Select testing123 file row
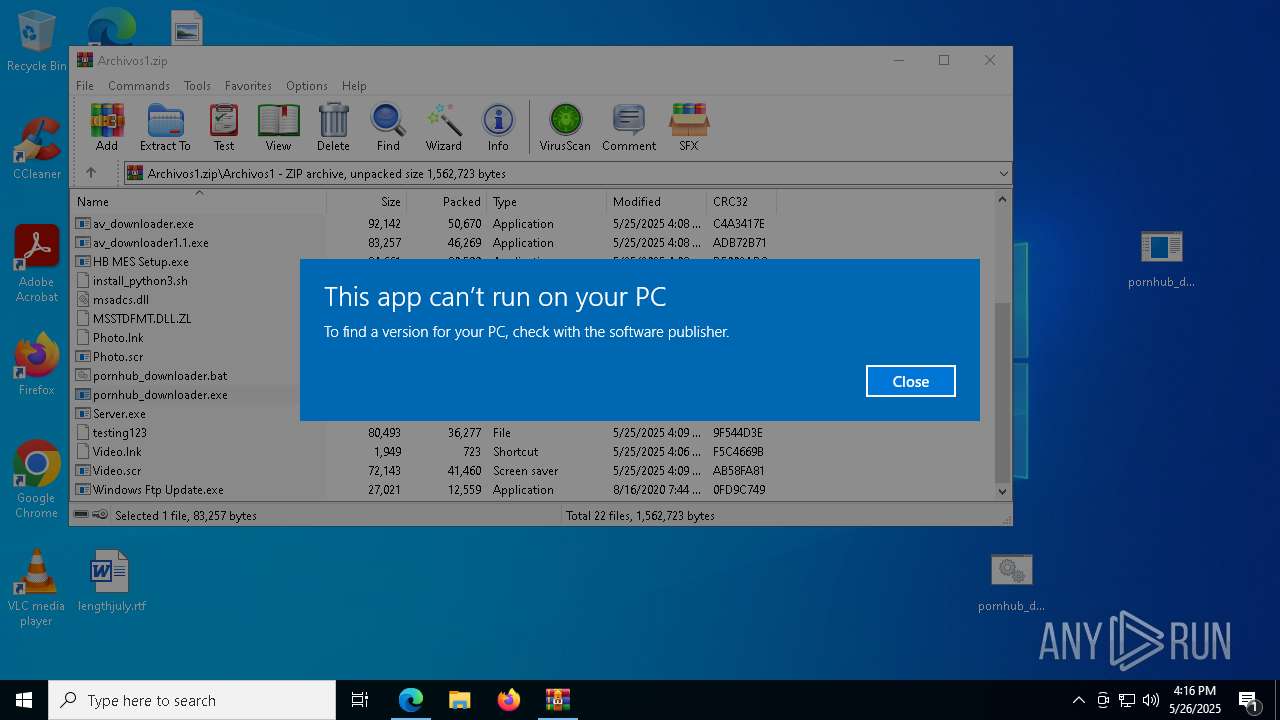 [119, 433]
